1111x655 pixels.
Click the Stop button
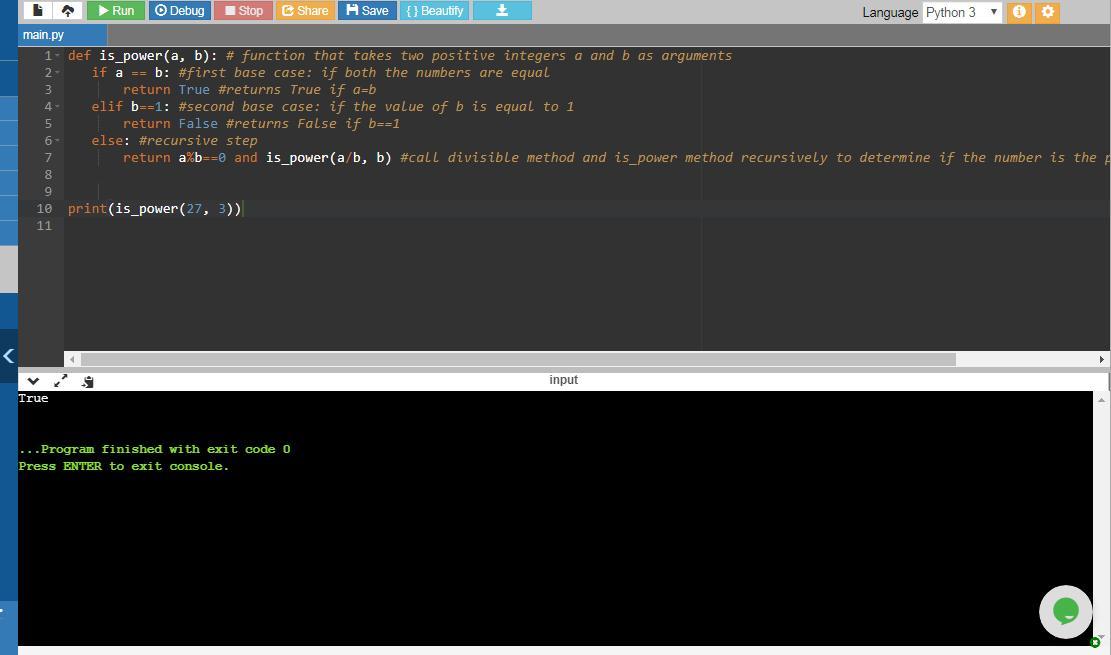coord(244,10)
